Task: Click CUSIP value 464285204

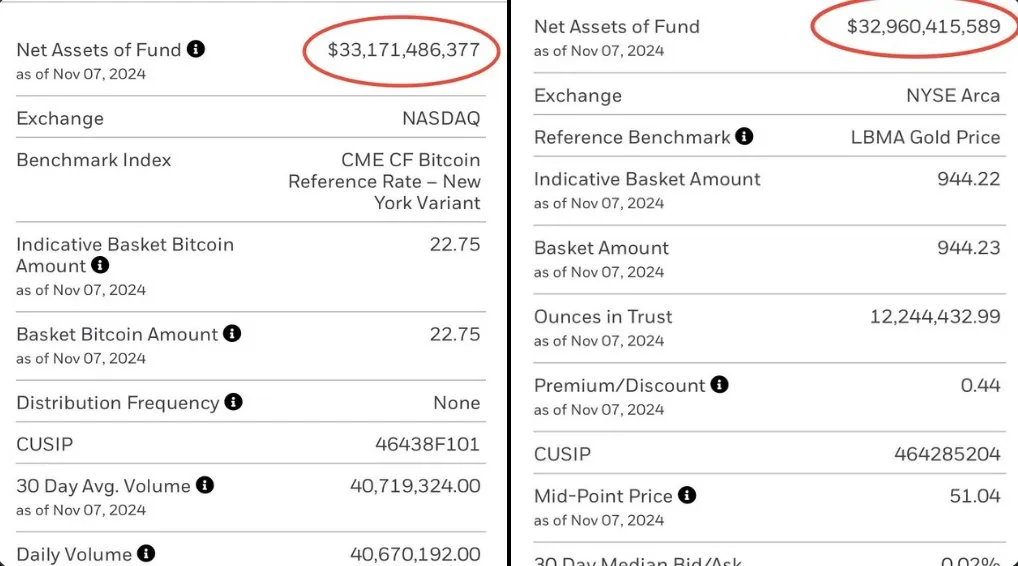Action: tap(946, 454)
